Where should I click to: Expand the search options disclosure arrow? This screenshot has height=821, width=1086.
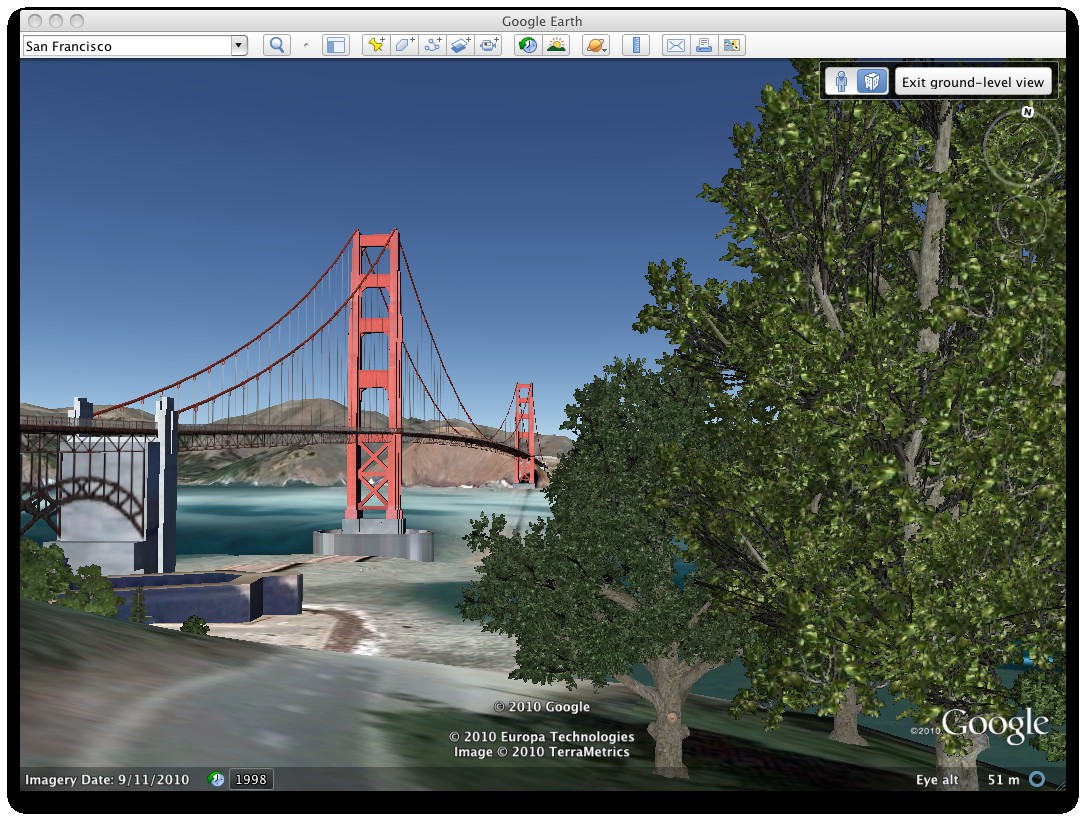click(306, 45)
